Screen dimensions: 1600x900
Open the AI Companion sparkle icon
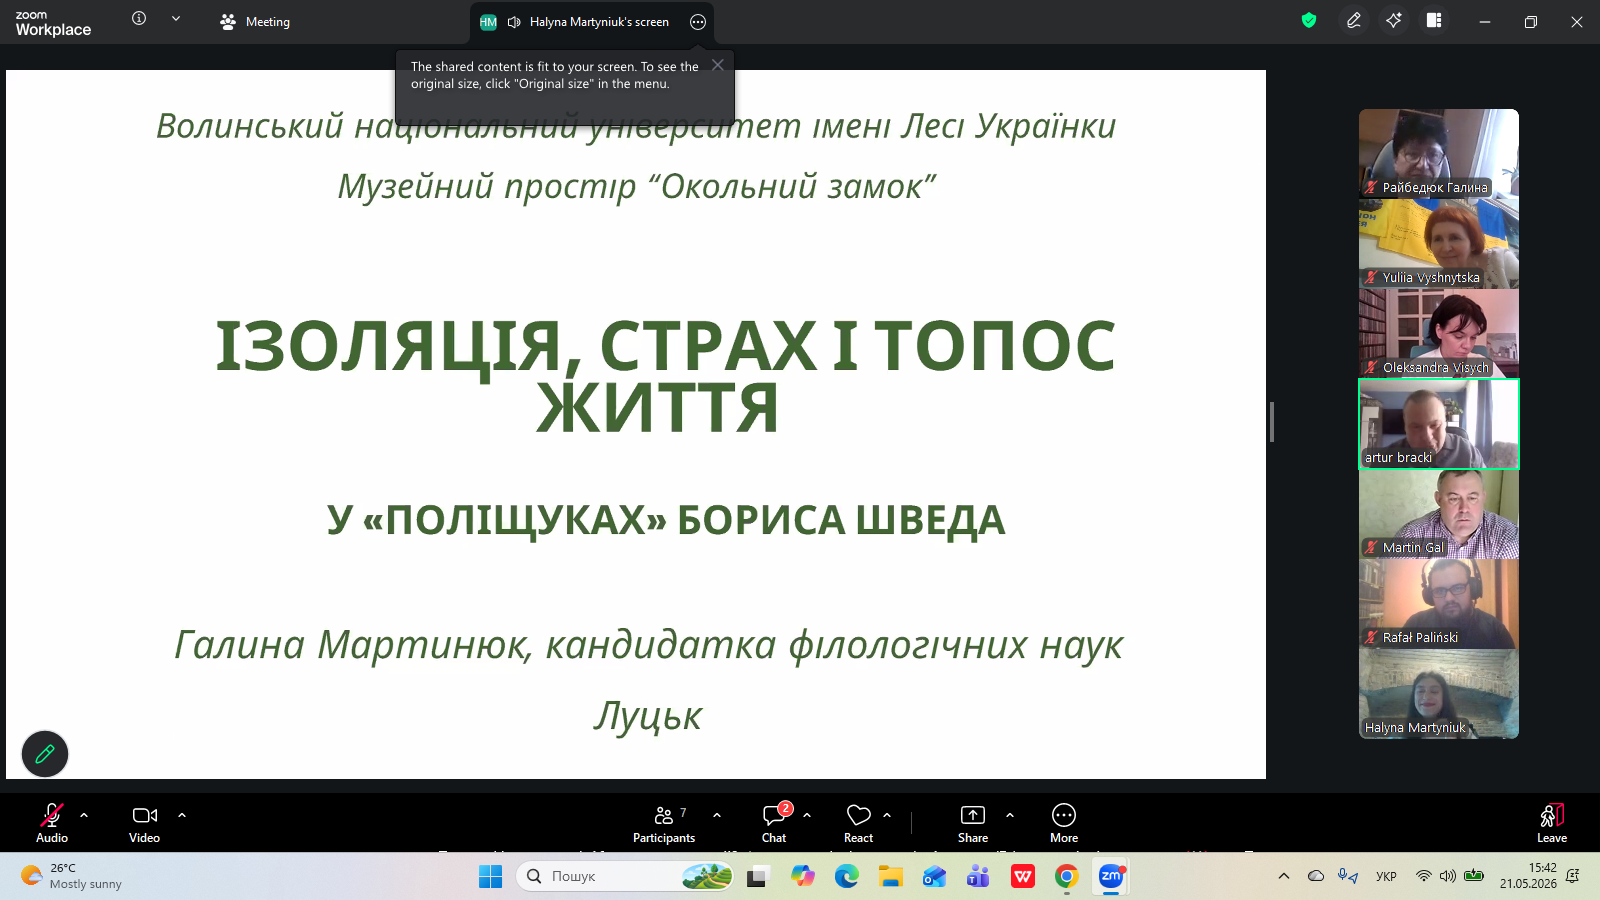(1394, 20)
